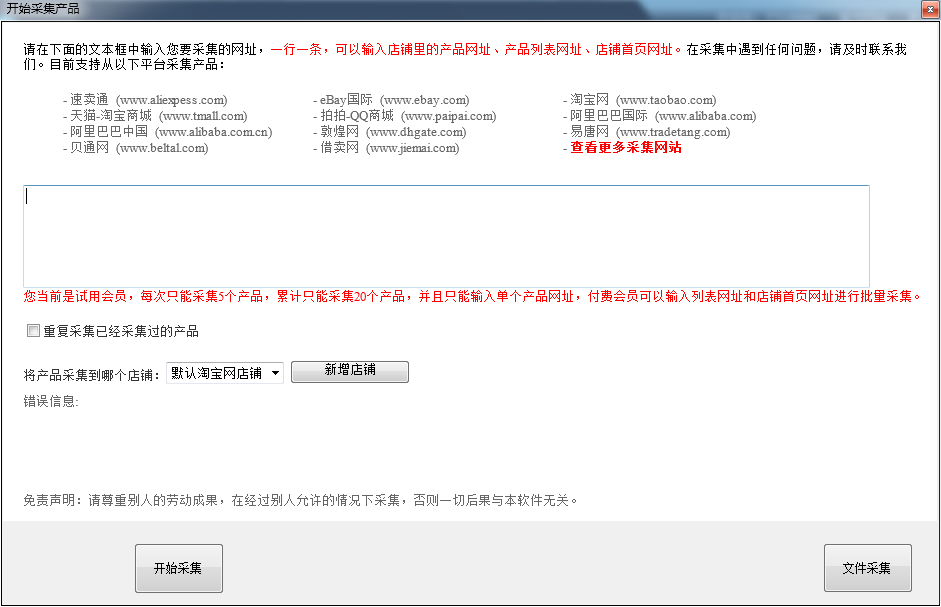The width and height of the screenshot is (941, 607).
Task: Open the 默认淘宝网店铺 store dropdown
Action: 225,373
